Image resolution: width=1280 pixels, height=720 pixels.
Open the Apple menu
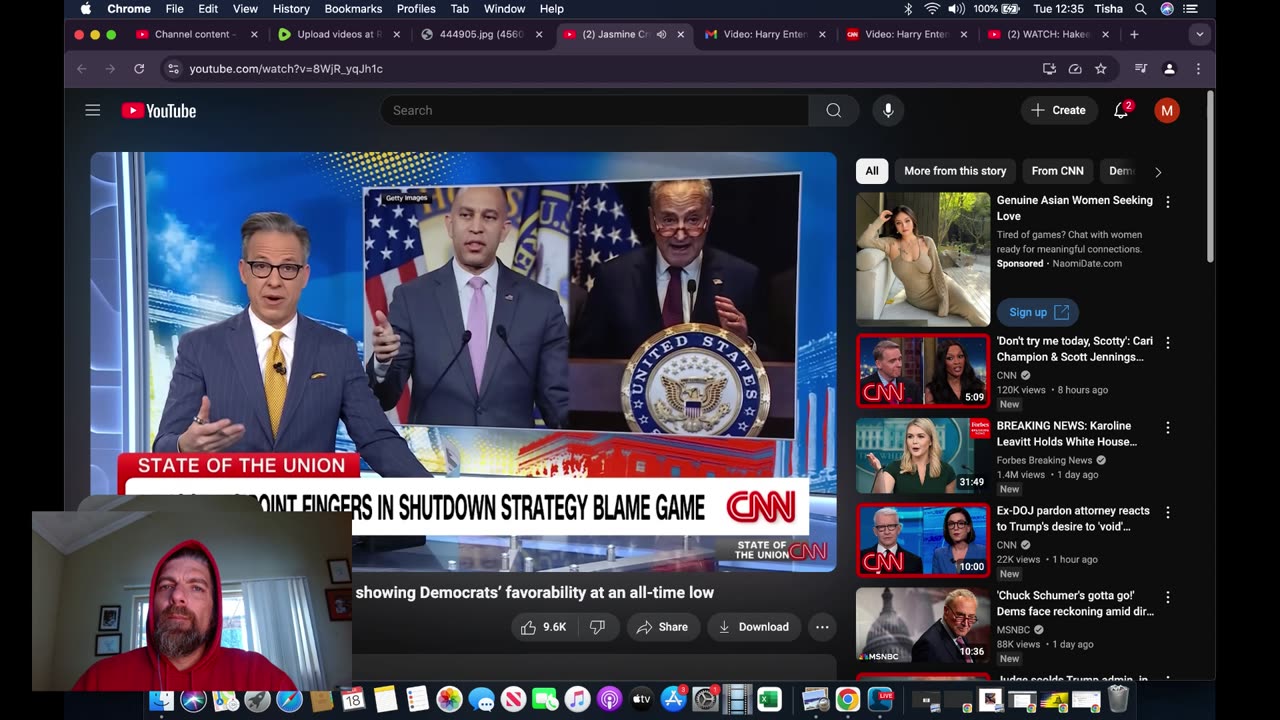pyautogui.click(x=86, y=9)
